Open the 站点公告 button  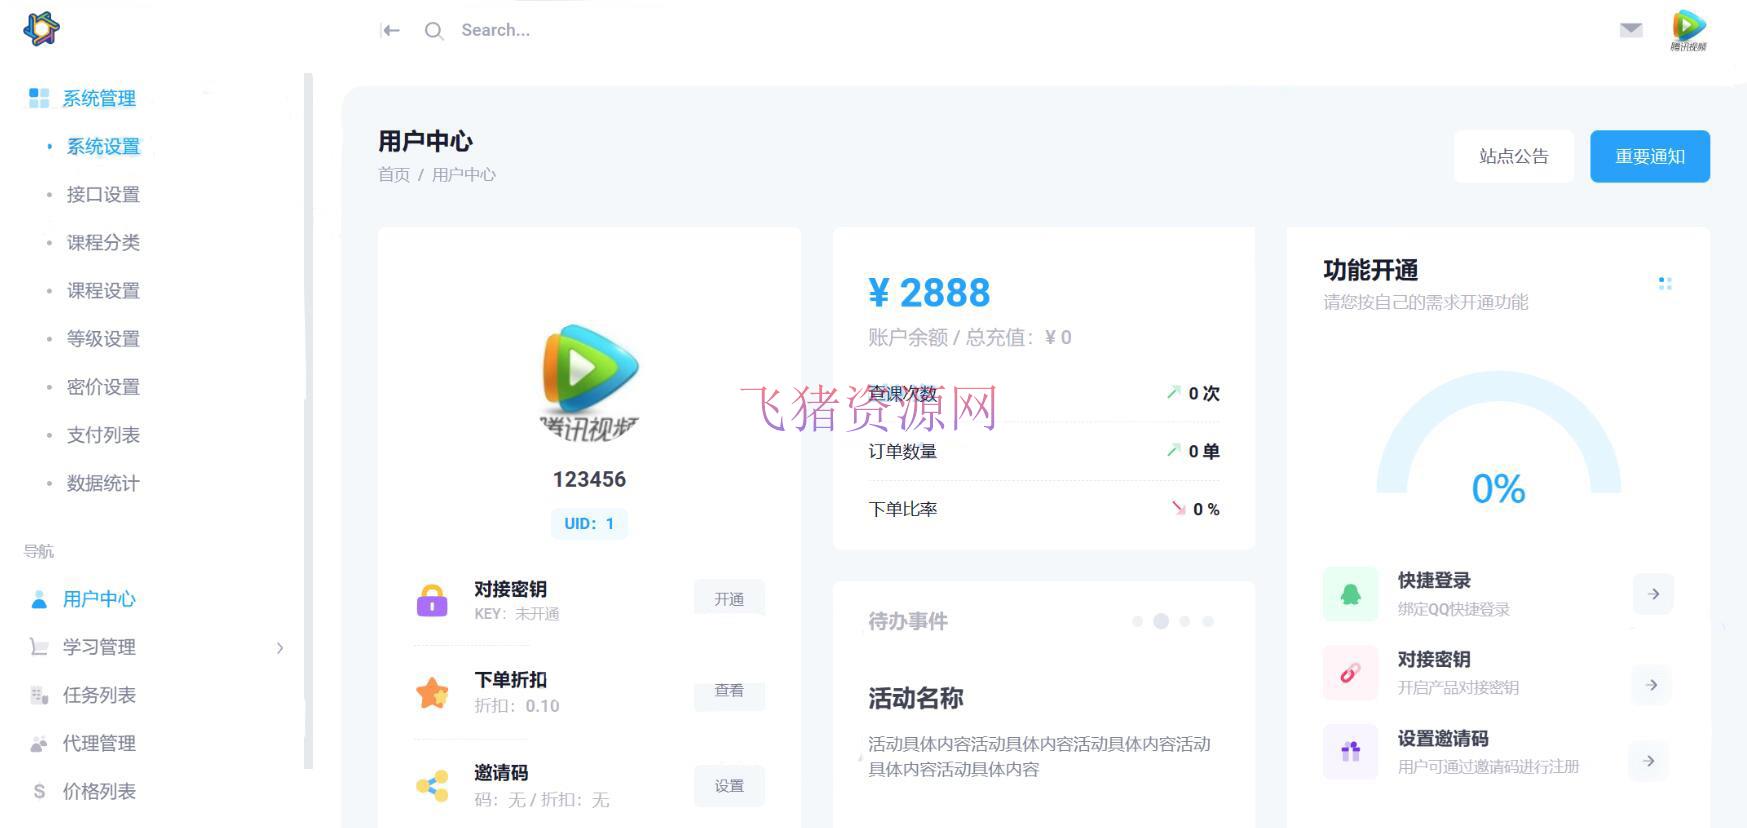click(x=1514, y=156)
